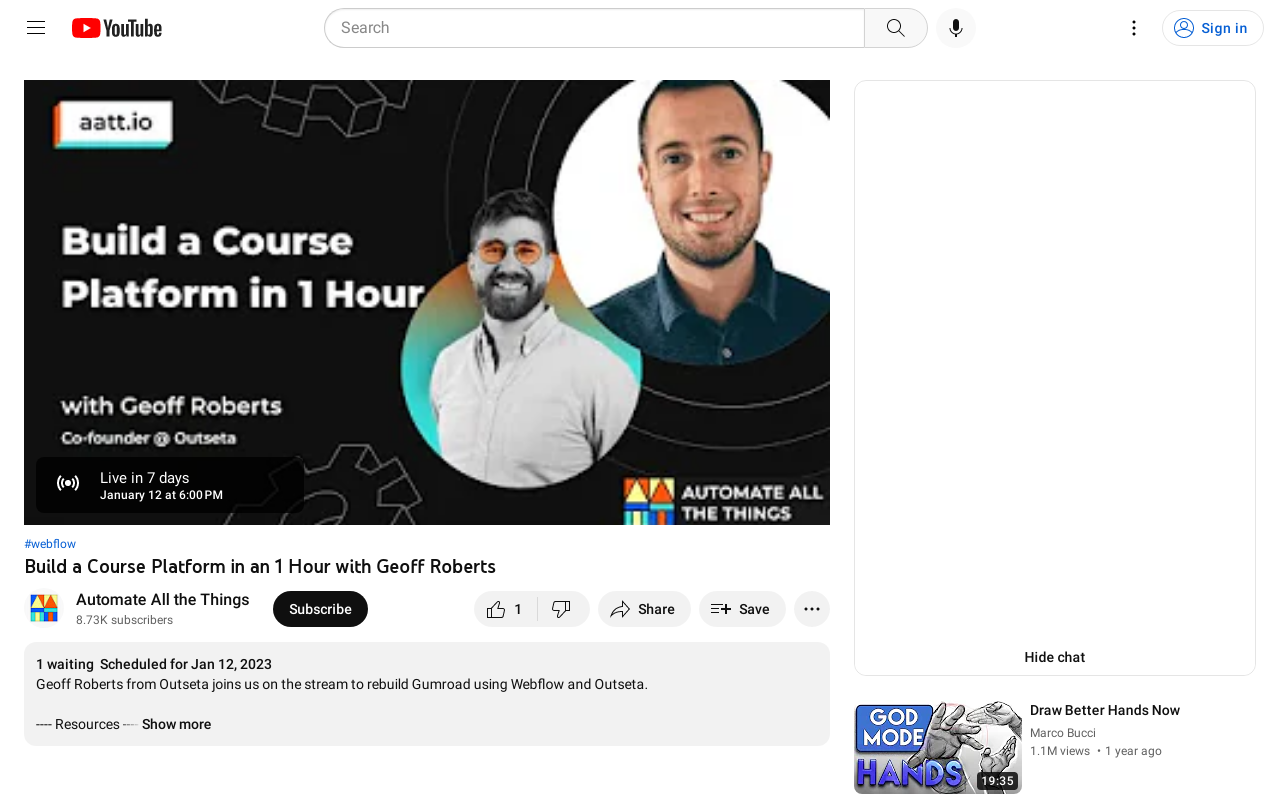
Task: Click the search input field
Action: point(594,26)
